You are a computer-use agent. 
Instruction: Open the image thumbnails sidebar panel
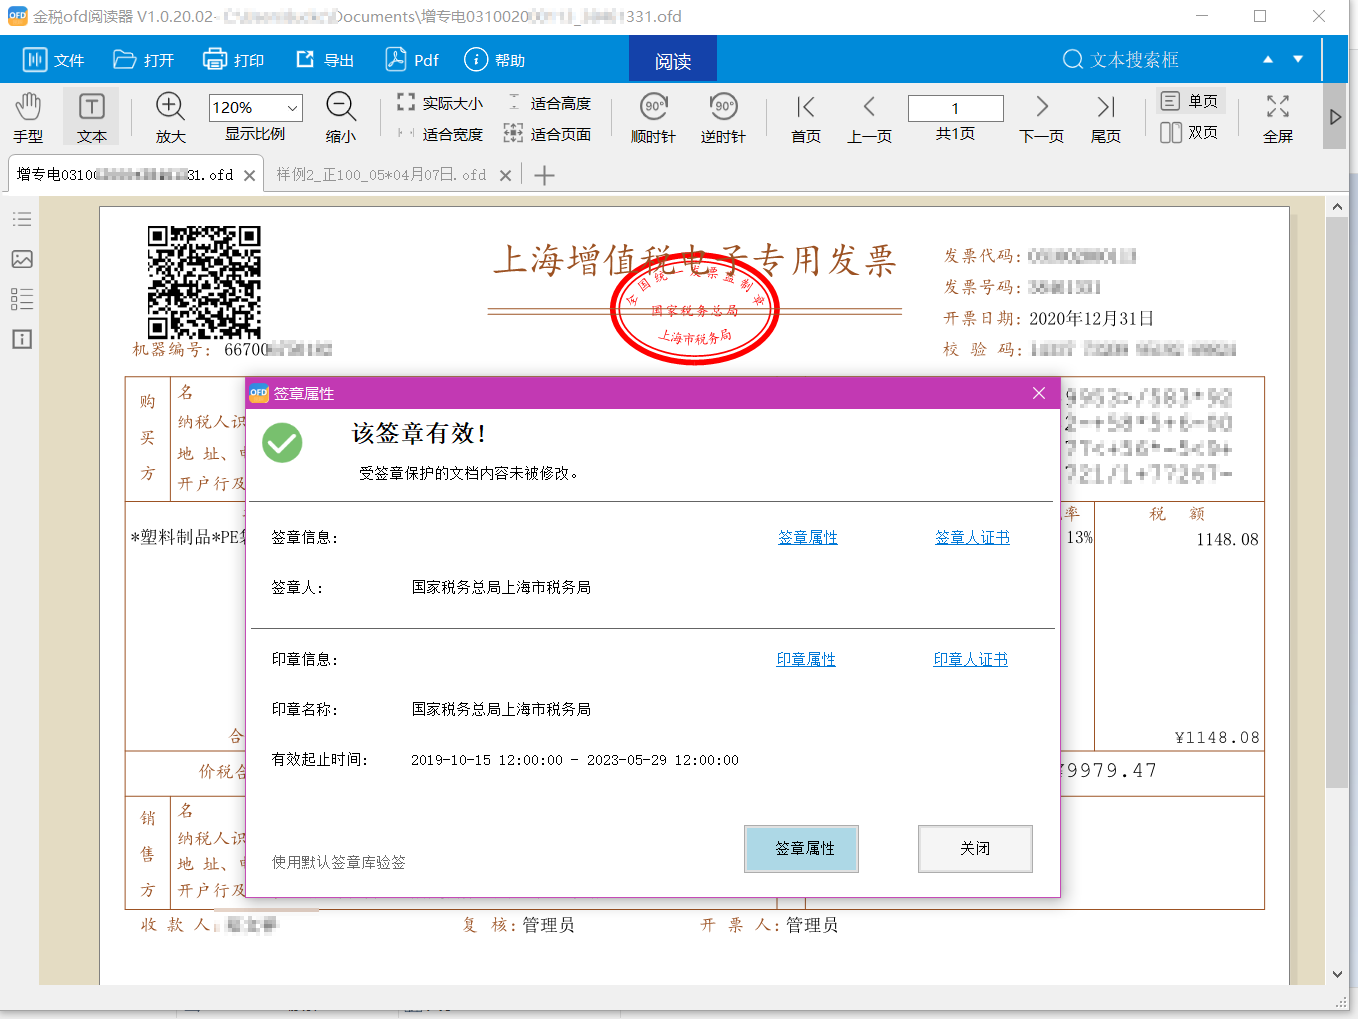[x=21, y=259]
